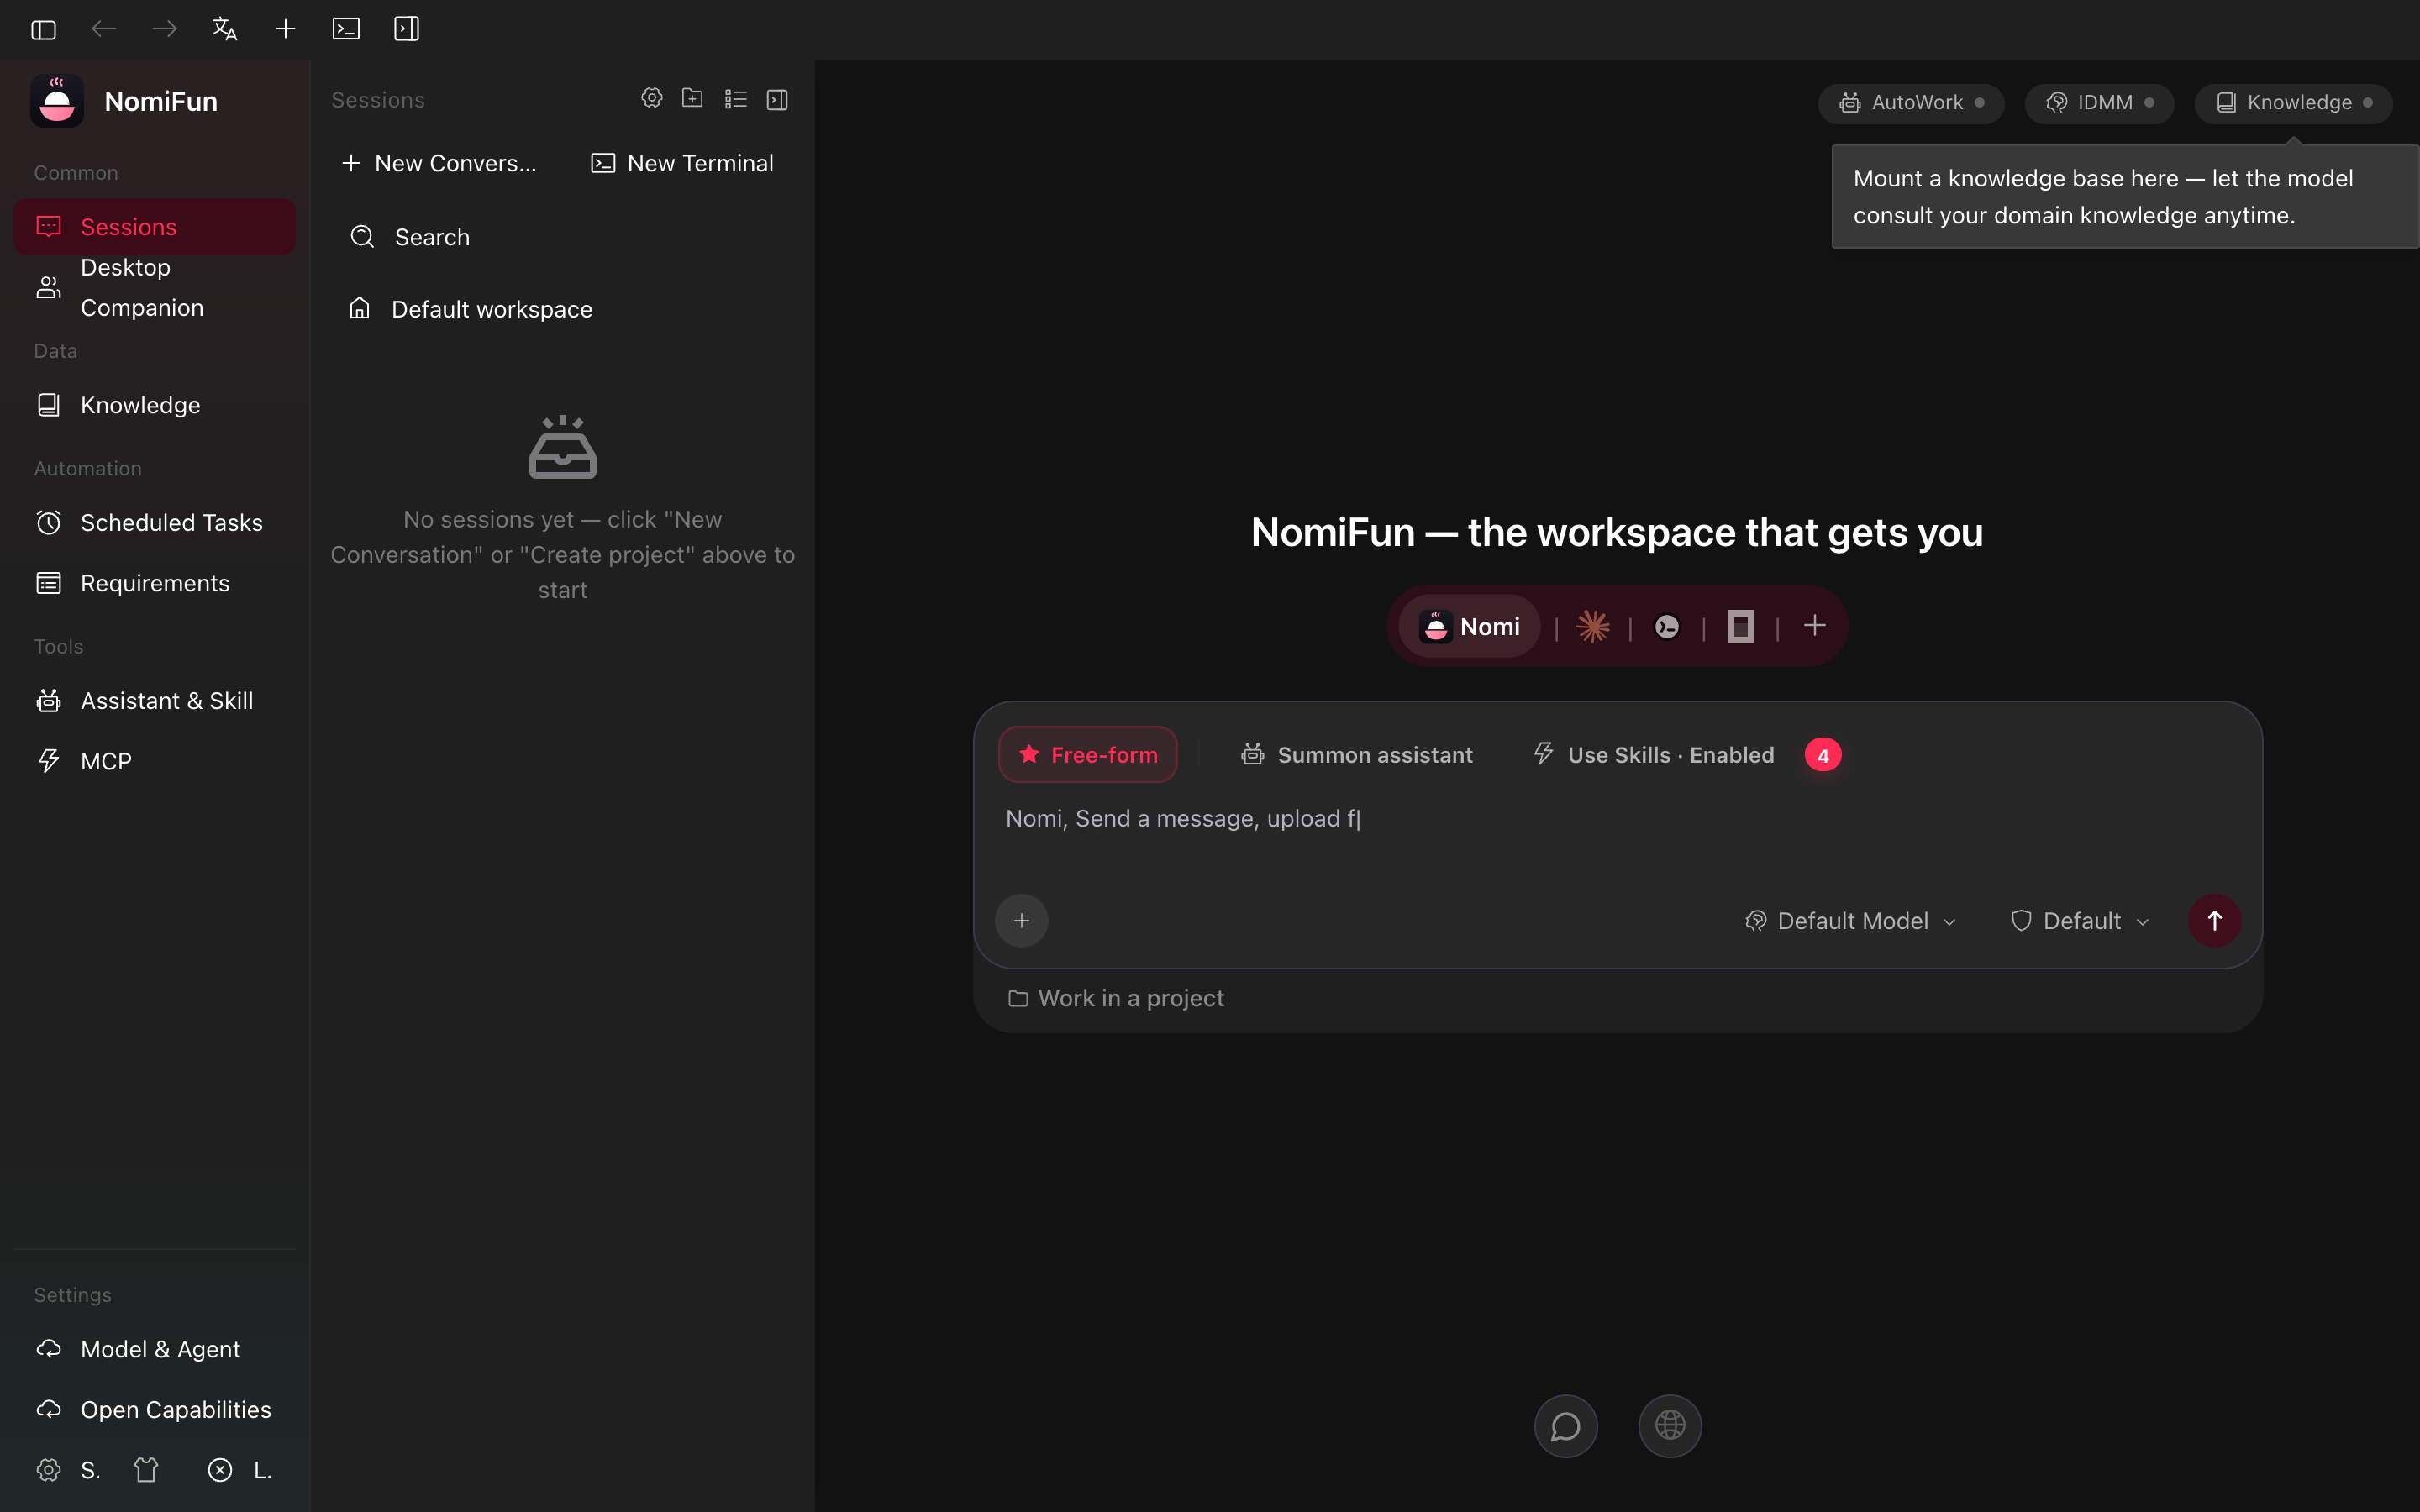The image size is (2420, 1512).
Task: Go forward with the right arrow
Action: coord(165,29)
